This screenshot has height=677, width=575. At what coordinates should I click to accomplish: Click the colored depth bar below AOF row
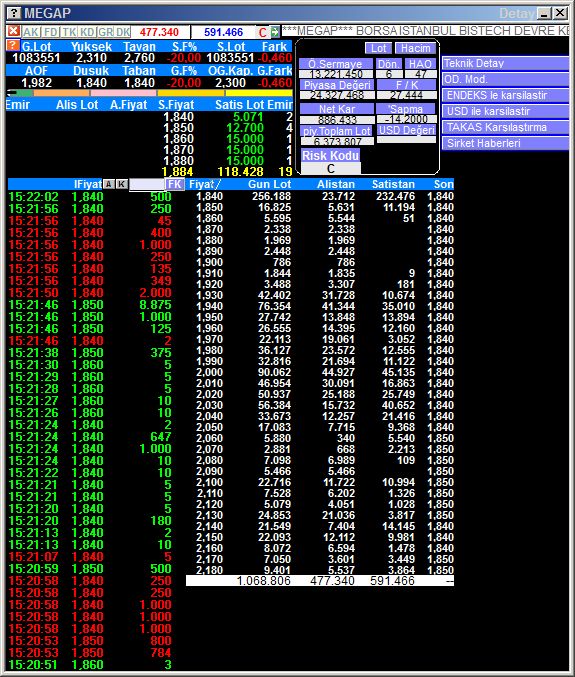tap(149, 92)
